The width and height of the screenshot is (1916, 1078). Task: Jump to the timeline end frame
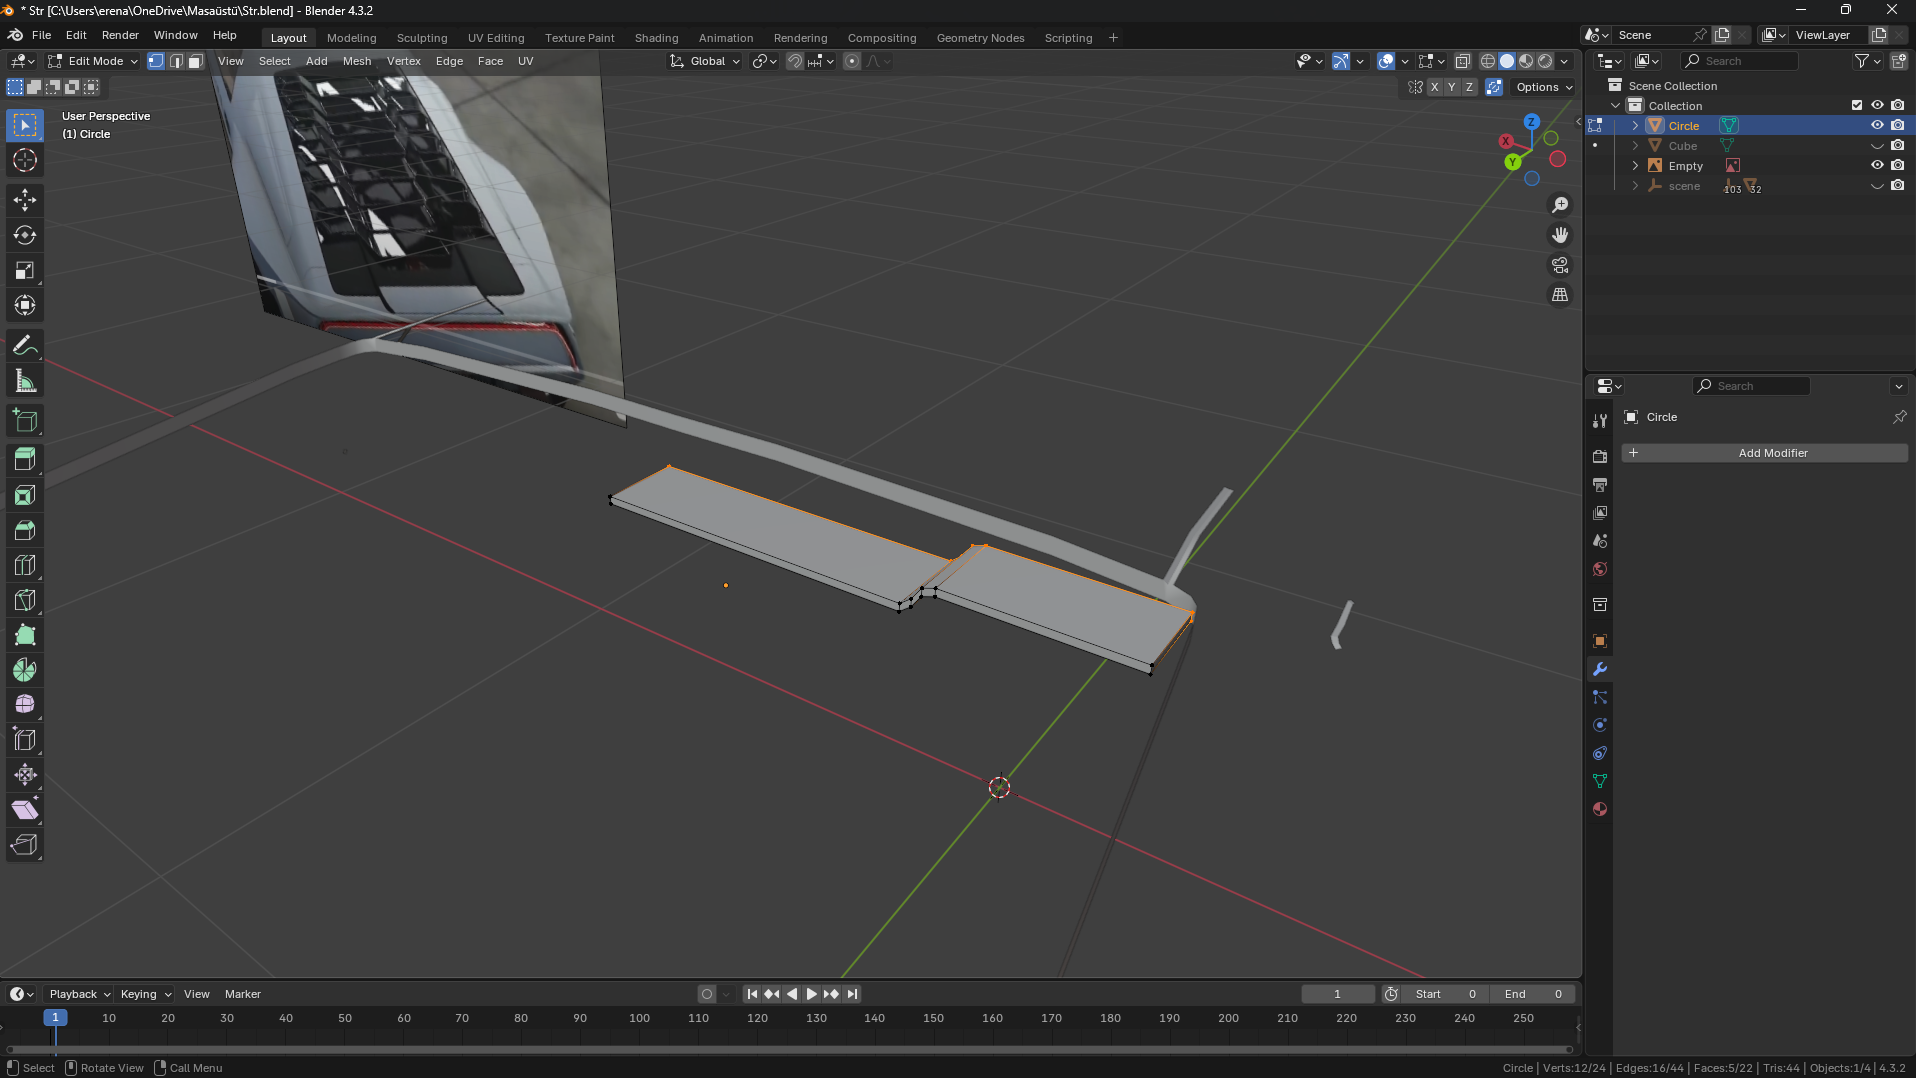pyautogui.click(x=852, y=994)
